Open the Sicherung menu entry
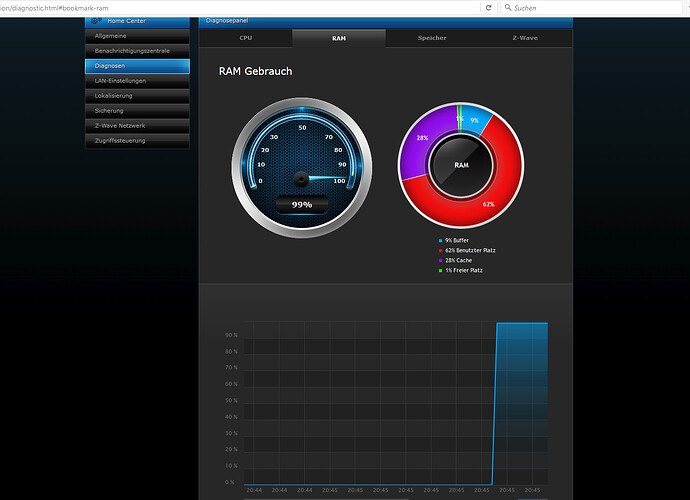Viewport: 690px width, 500px height. pos(137,110)
